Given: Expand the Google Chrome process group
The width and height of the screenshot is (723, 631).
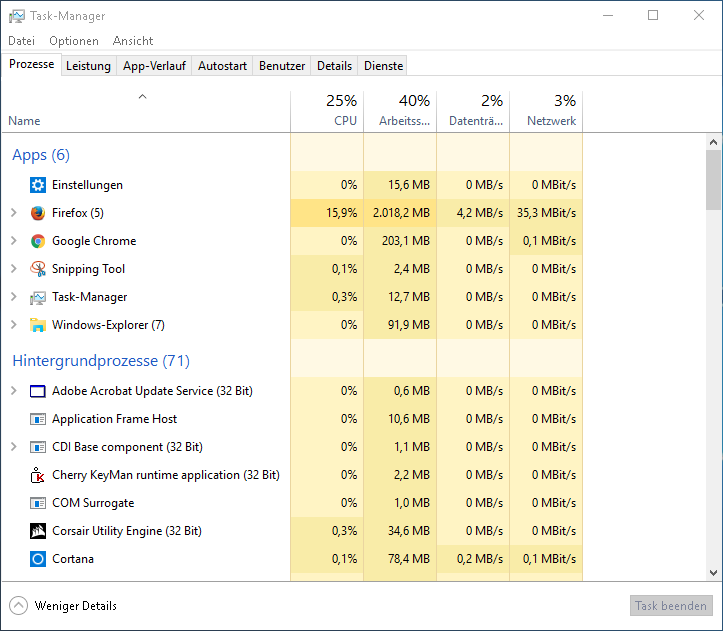Looking at the screenshot, I should coord(14,241).
